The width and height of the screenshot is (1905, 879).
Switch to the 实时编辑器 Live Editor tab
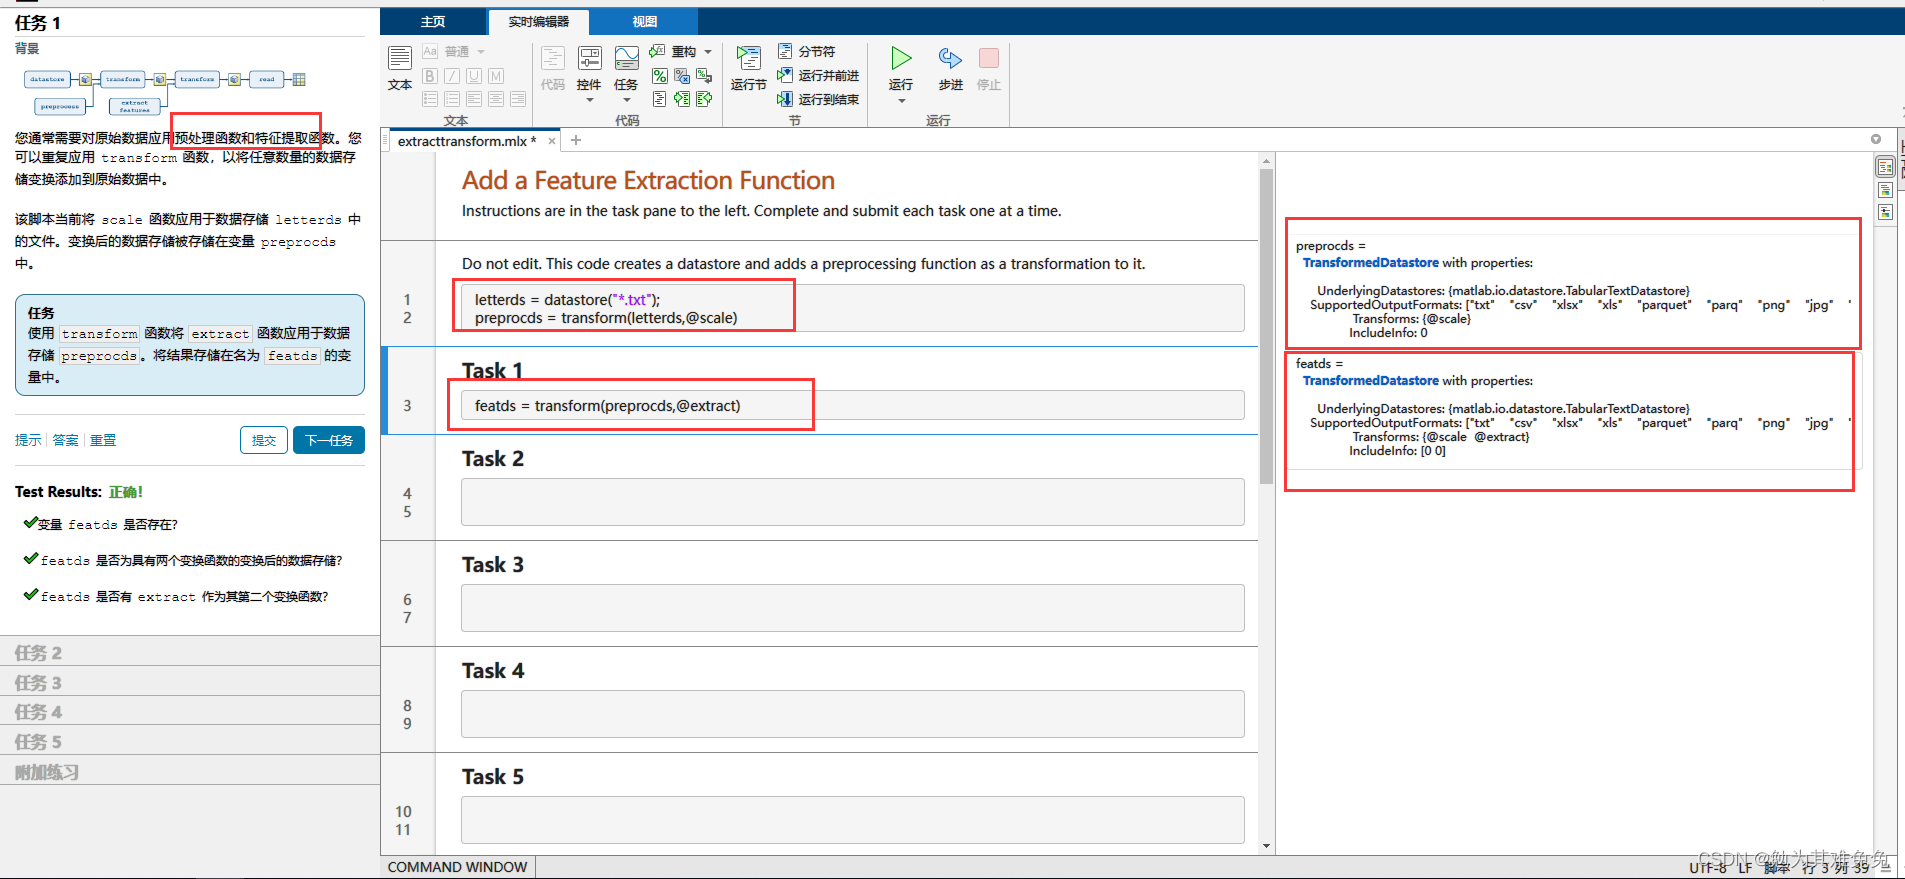point(538,21)
